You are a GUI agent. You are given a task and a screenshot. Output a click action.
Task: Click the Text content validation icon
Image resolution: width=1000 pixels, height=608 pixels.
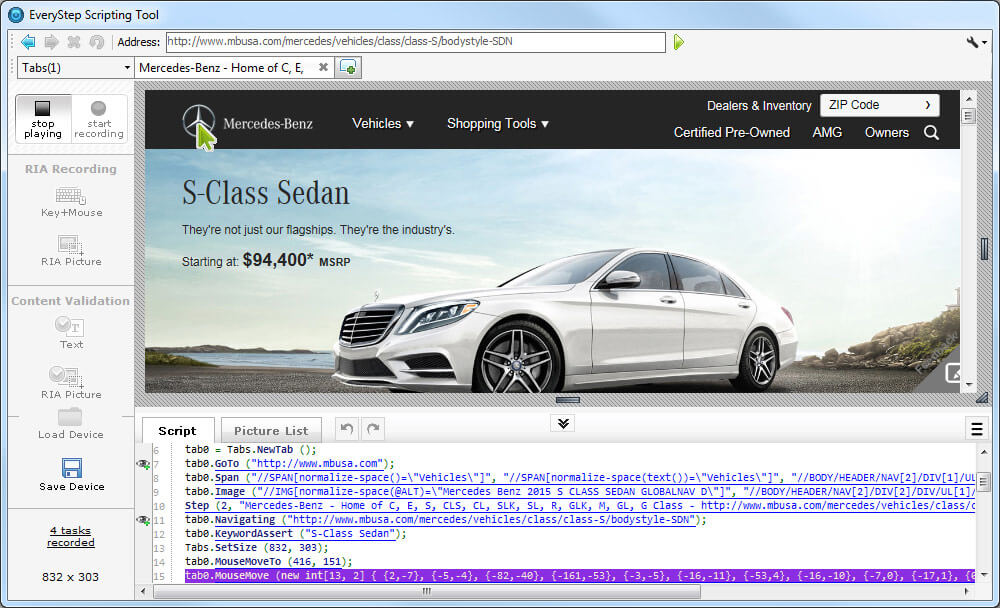(71, 326)
